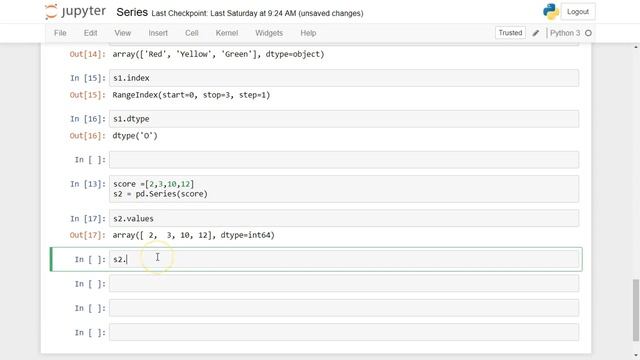Click the In [15] prompt label
640x360 pixels.
click(x=88, y=78)
